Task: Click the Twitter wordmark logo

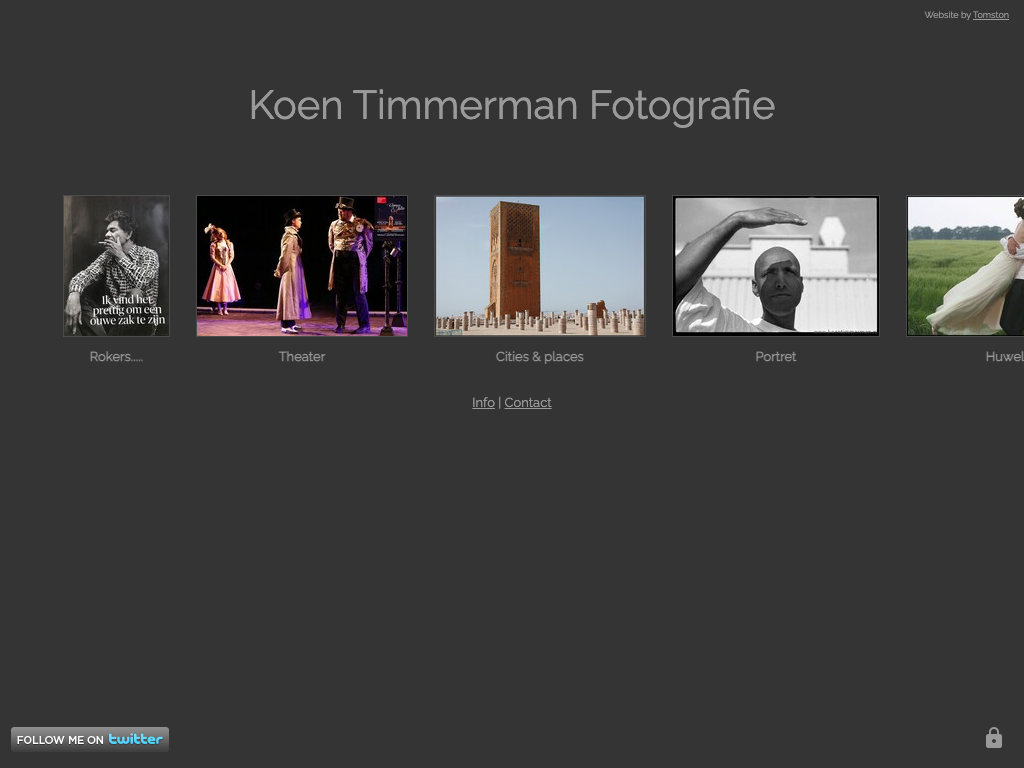Action: click(135, 739)
